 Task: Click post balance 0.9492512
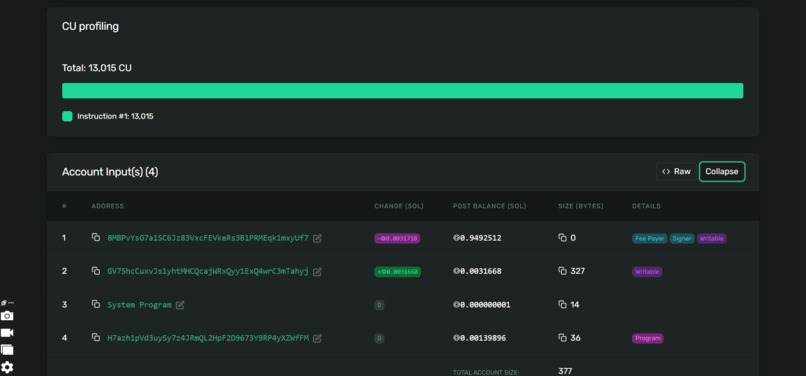click(478, 238)
